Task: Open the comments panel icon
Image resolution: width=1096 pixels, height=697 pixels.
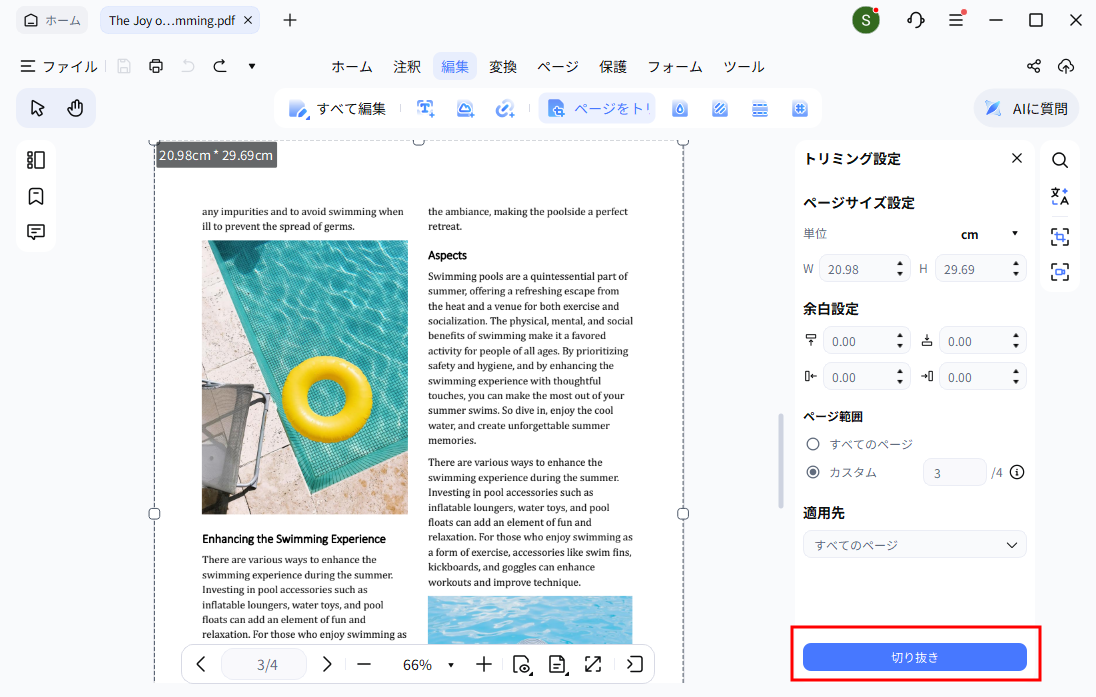Action: pos(36,232)
